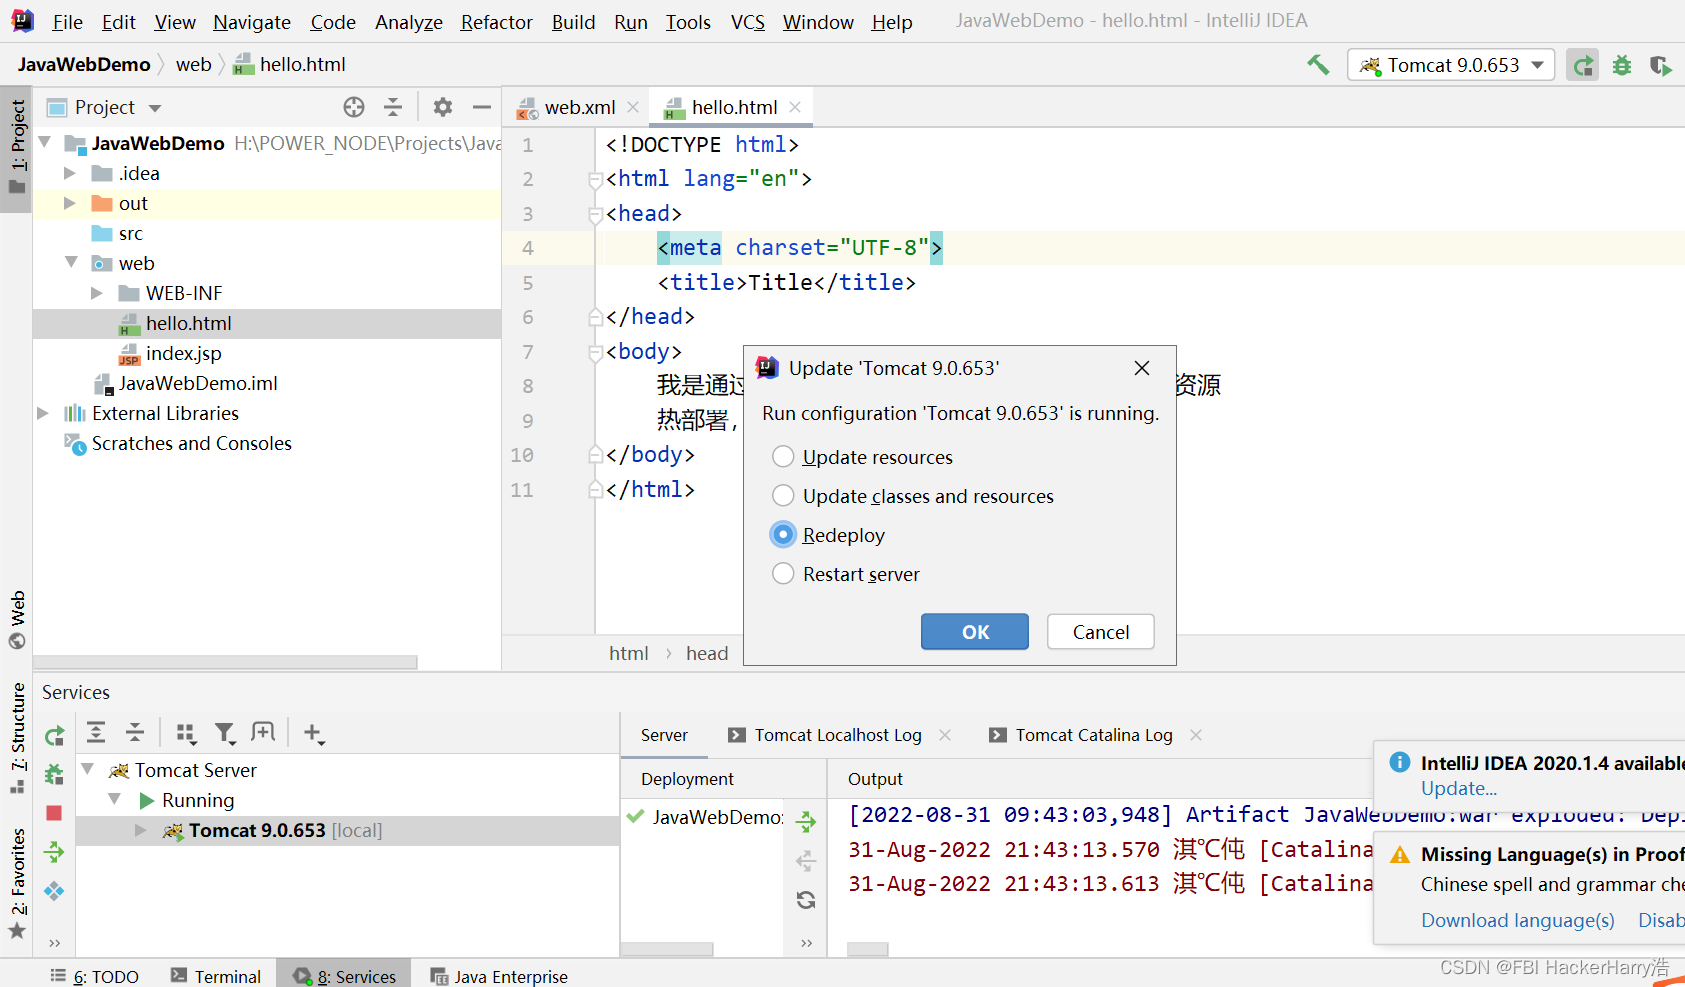Expand the WEB-INF folder
Screen dimensions: 1685x987
97,293
